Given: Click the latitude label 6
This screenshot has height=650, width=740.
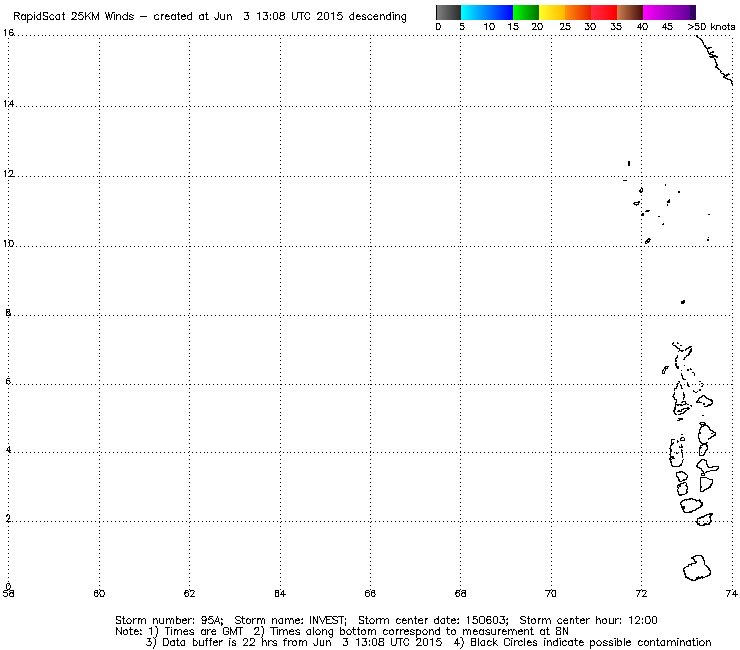Looking at the screenshot, I should 8,381.
